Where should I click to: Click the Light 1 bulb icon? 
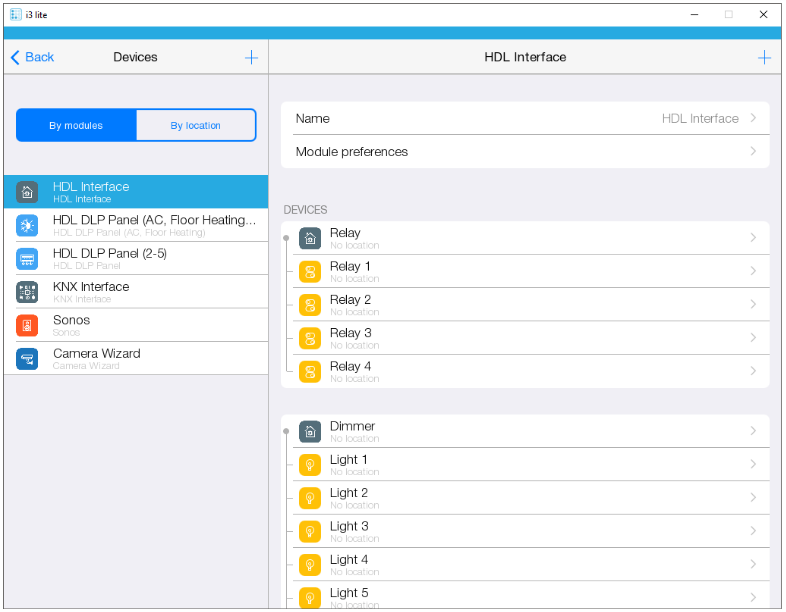click(310, 465)
